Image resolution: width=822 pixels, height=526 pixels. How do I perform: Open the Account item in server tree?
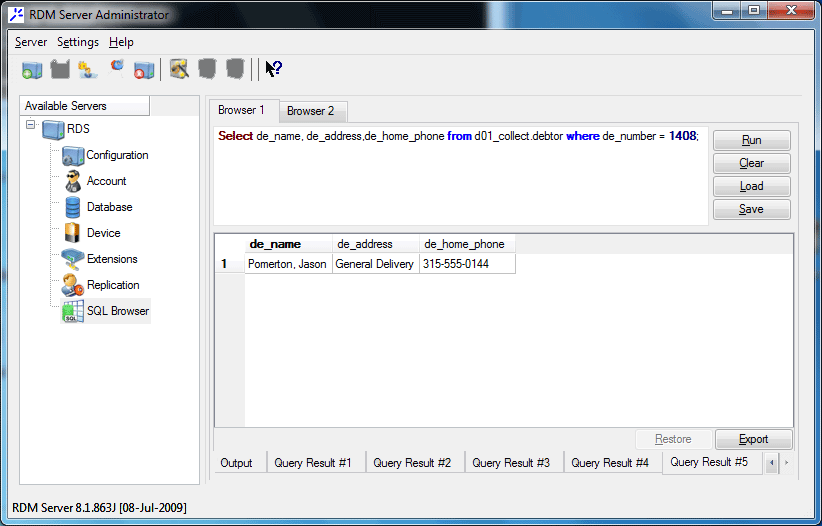(x=95, y=181)
